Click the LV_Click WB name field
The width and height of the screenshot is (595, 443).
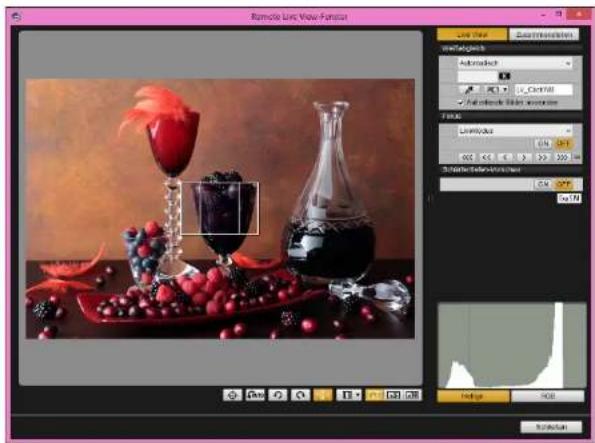(x=543, y=90)
